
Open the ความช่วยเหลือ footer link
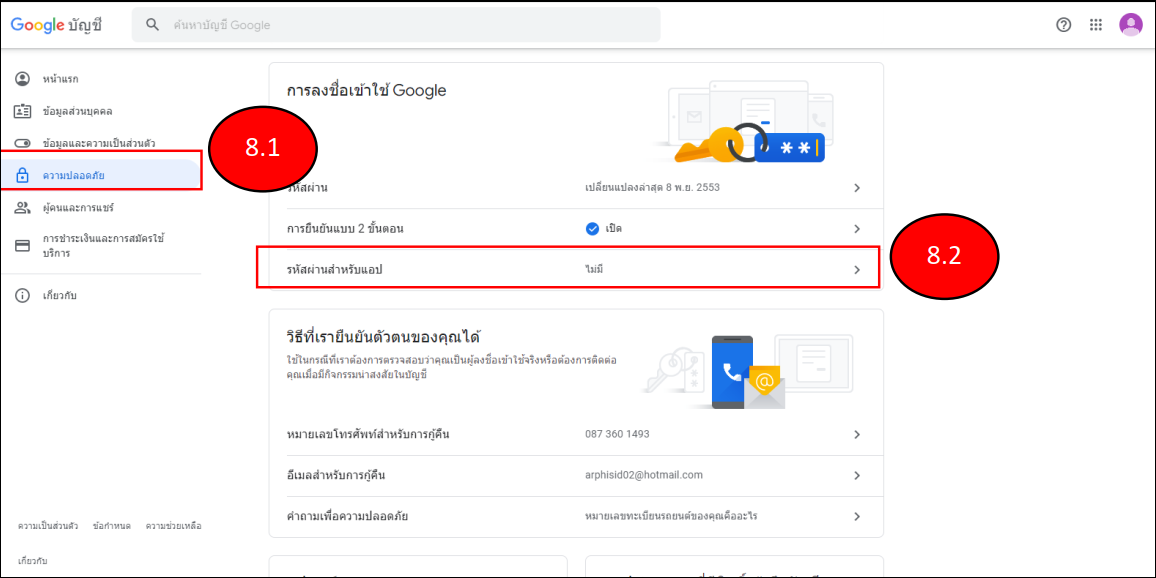coord(173,526)
